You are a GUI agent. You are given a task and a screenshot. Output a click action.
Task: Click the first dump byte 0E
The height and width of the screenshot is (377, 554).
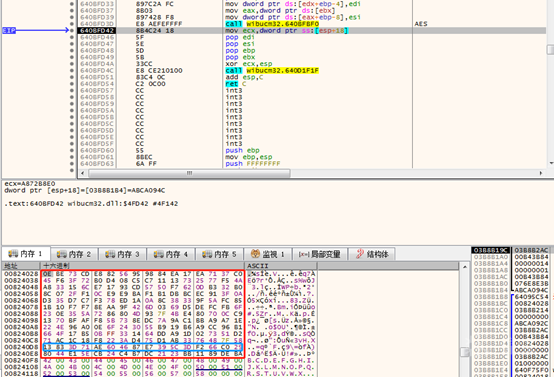(x=47, y=274)
